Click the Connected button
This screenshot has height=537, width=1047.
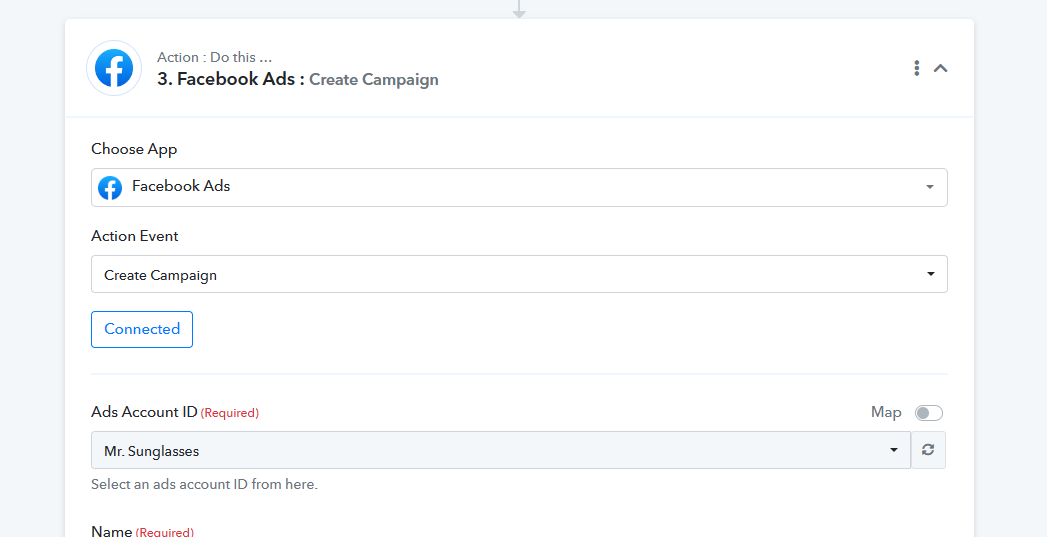[x=142, y=329]
